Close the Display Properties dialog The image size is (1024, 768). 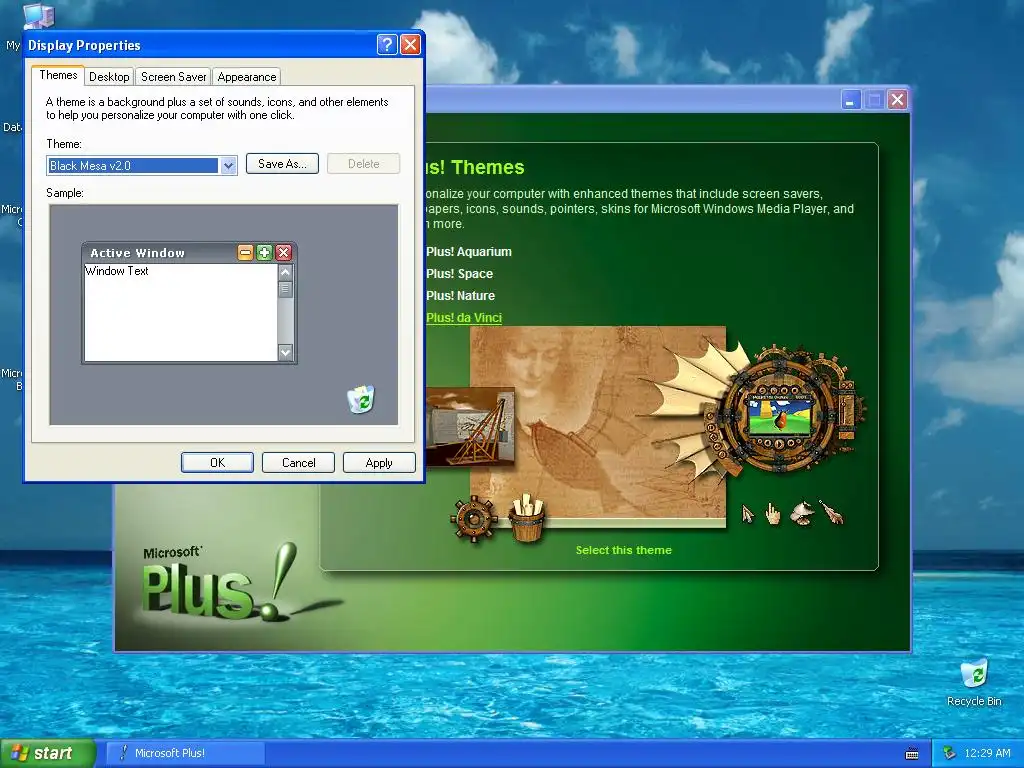click(x=410, y=44)
